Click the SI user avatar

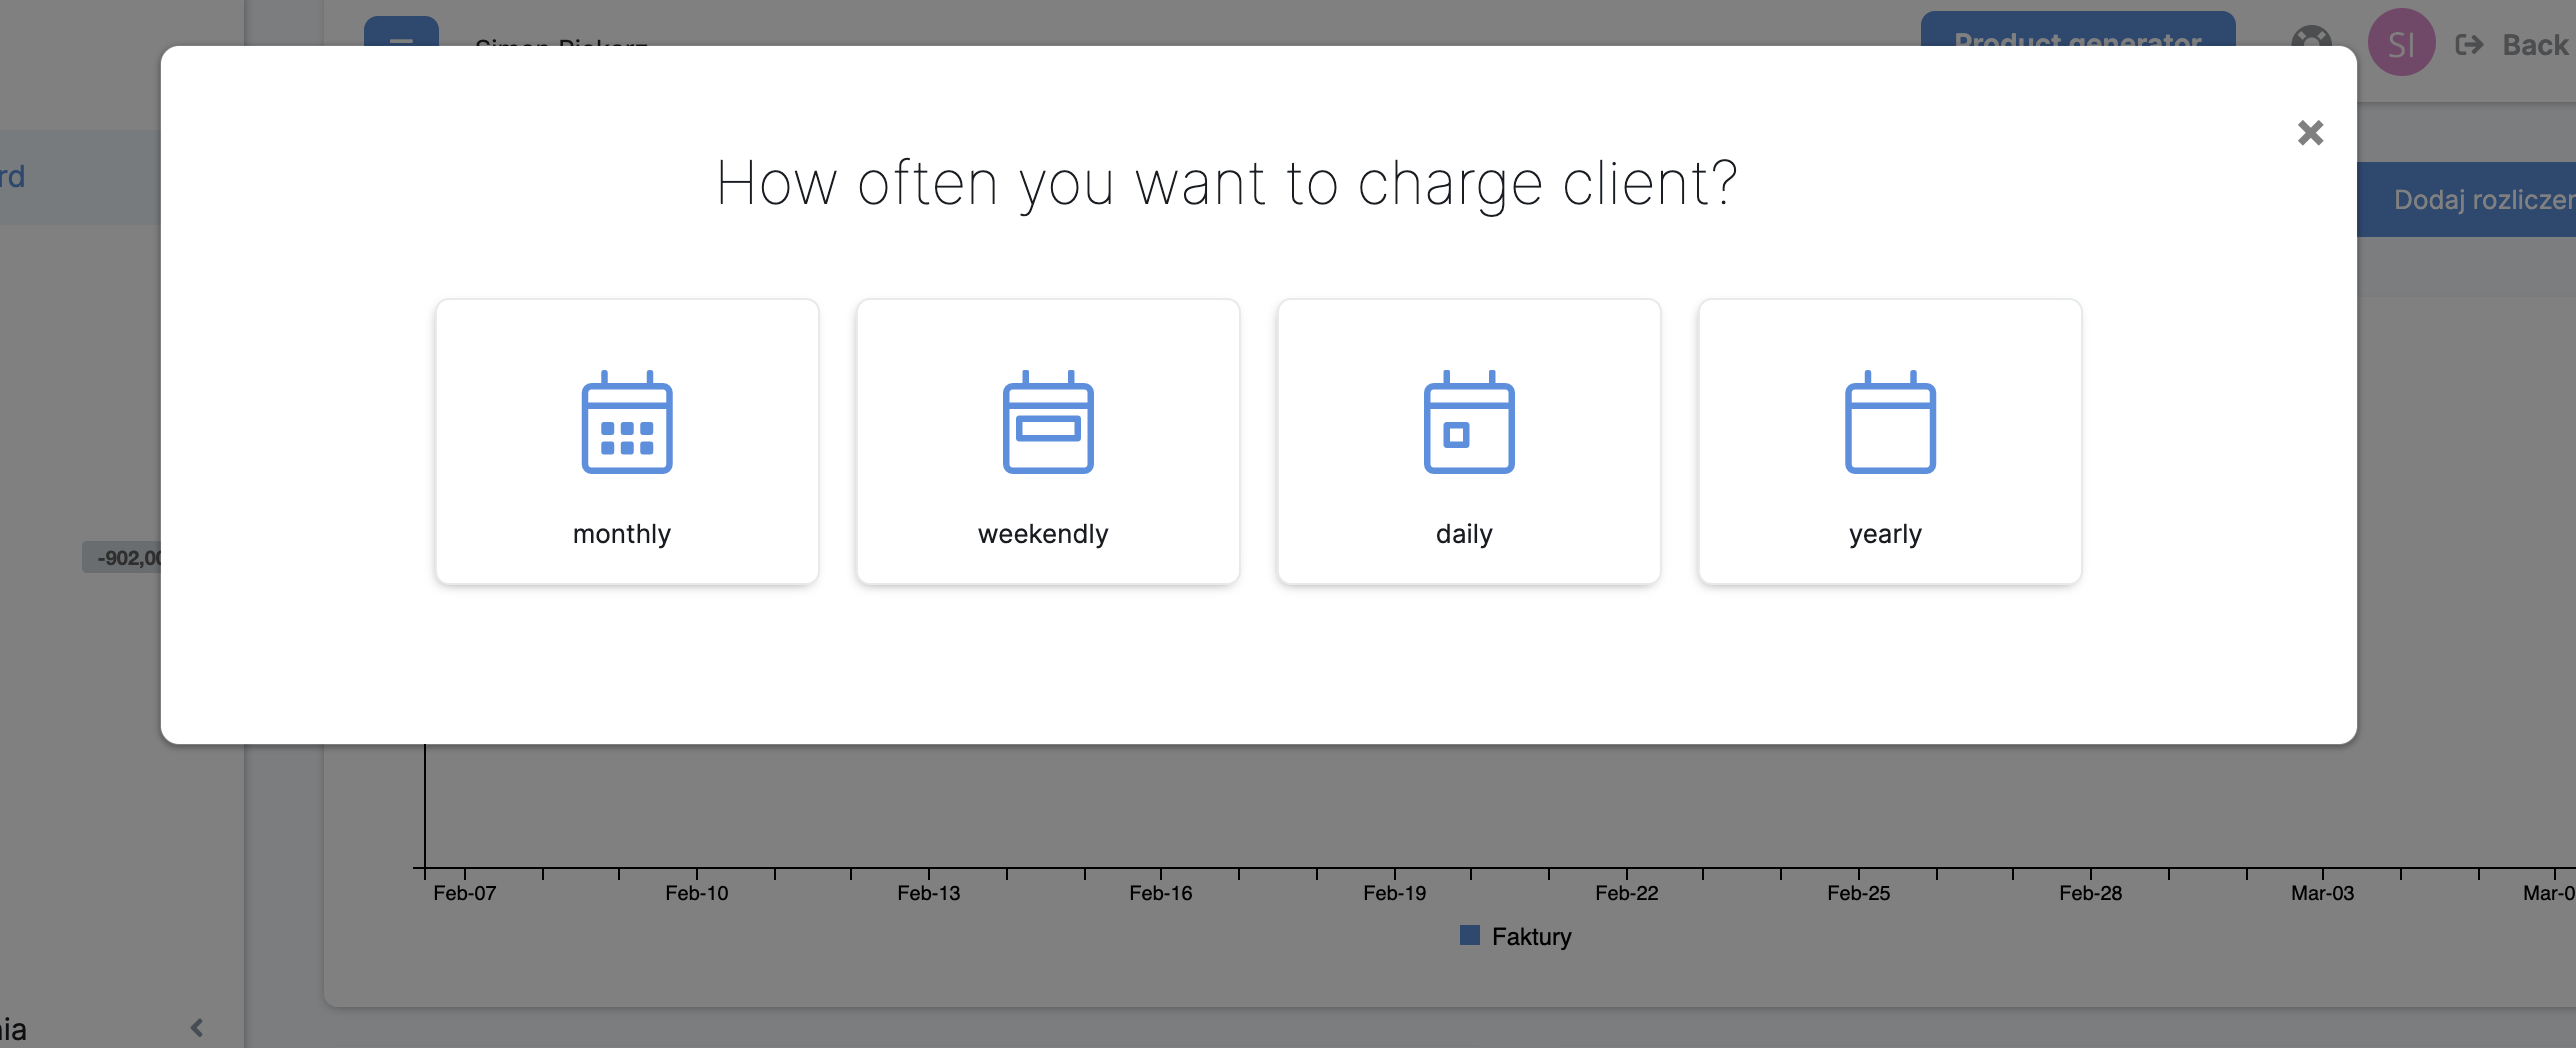2401,43
